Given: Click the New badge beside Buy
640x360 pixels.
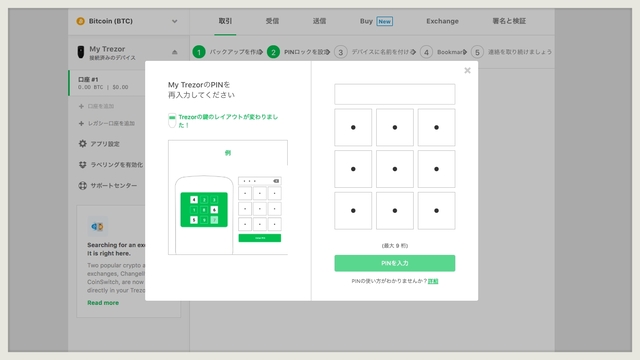Looking at the screenshot, I should pyautogui.click(x=384, y=21).
